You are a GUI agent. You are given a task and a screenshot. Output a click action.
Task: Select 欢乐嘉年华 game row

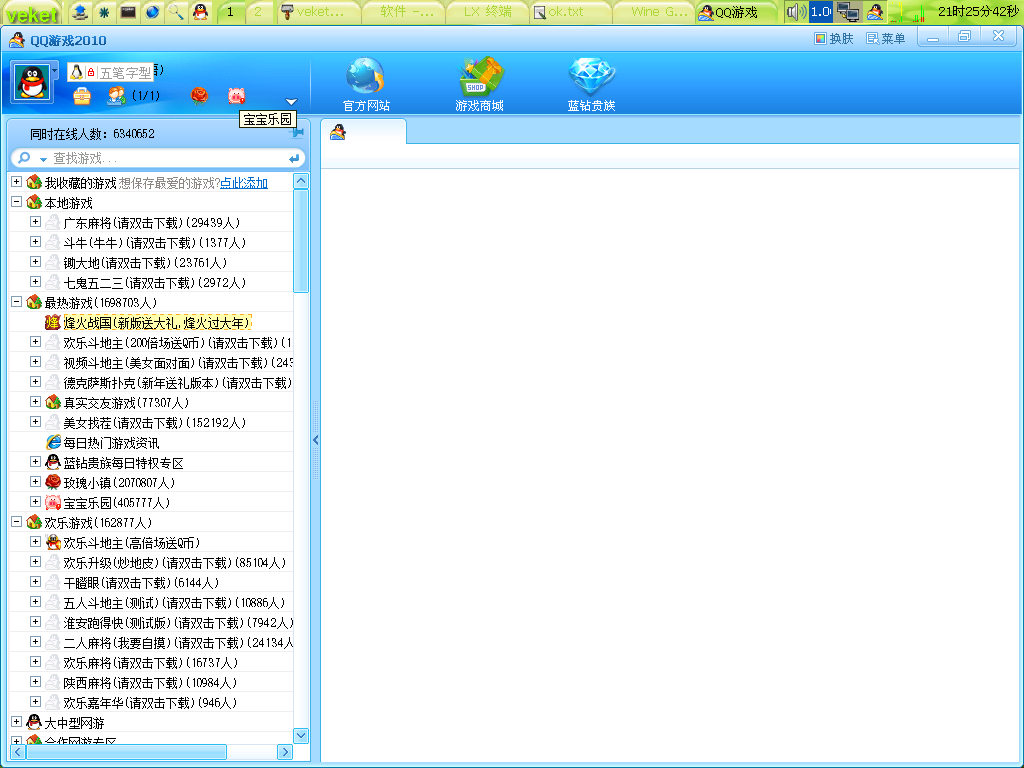click(150, 703)
